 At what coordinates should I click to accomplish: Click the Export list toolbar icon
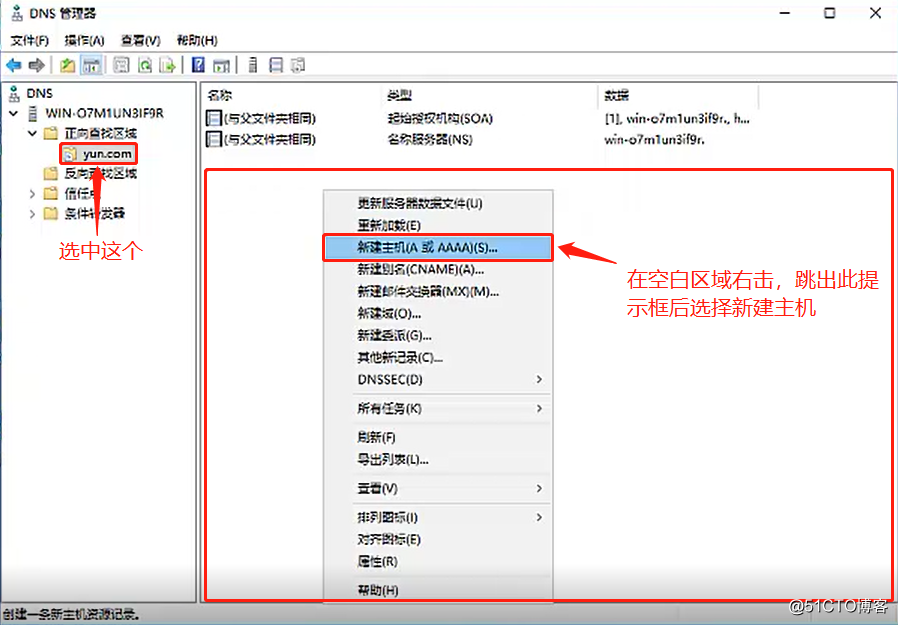[x=167, y=65]
